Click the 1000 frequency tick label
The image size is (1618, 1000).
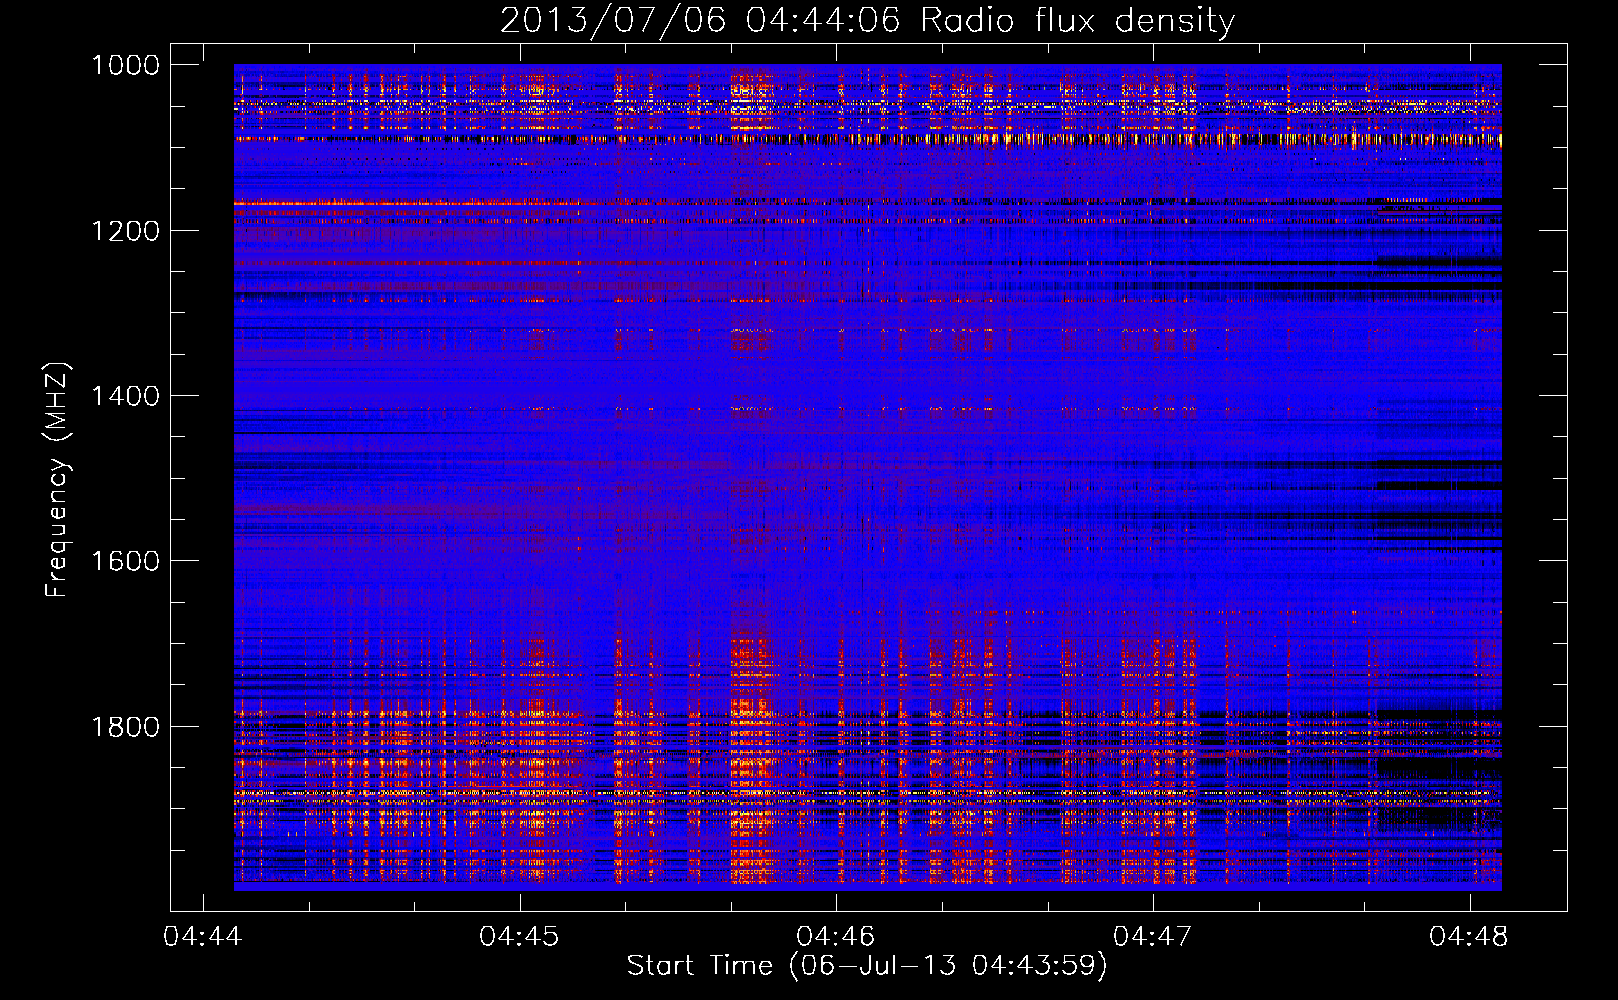click(125, 65)
